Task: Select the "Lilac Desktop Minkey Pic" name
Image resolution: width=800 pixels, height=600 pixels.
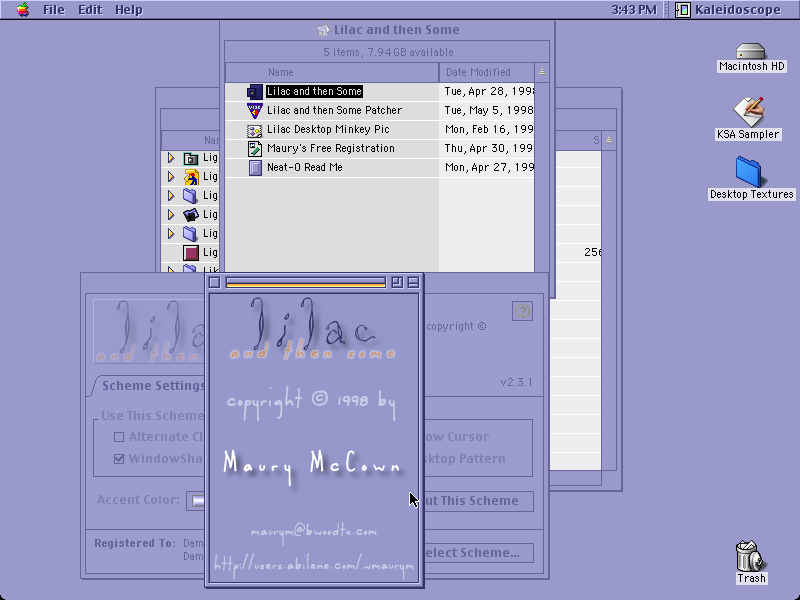Action: [x=328, y=129]
